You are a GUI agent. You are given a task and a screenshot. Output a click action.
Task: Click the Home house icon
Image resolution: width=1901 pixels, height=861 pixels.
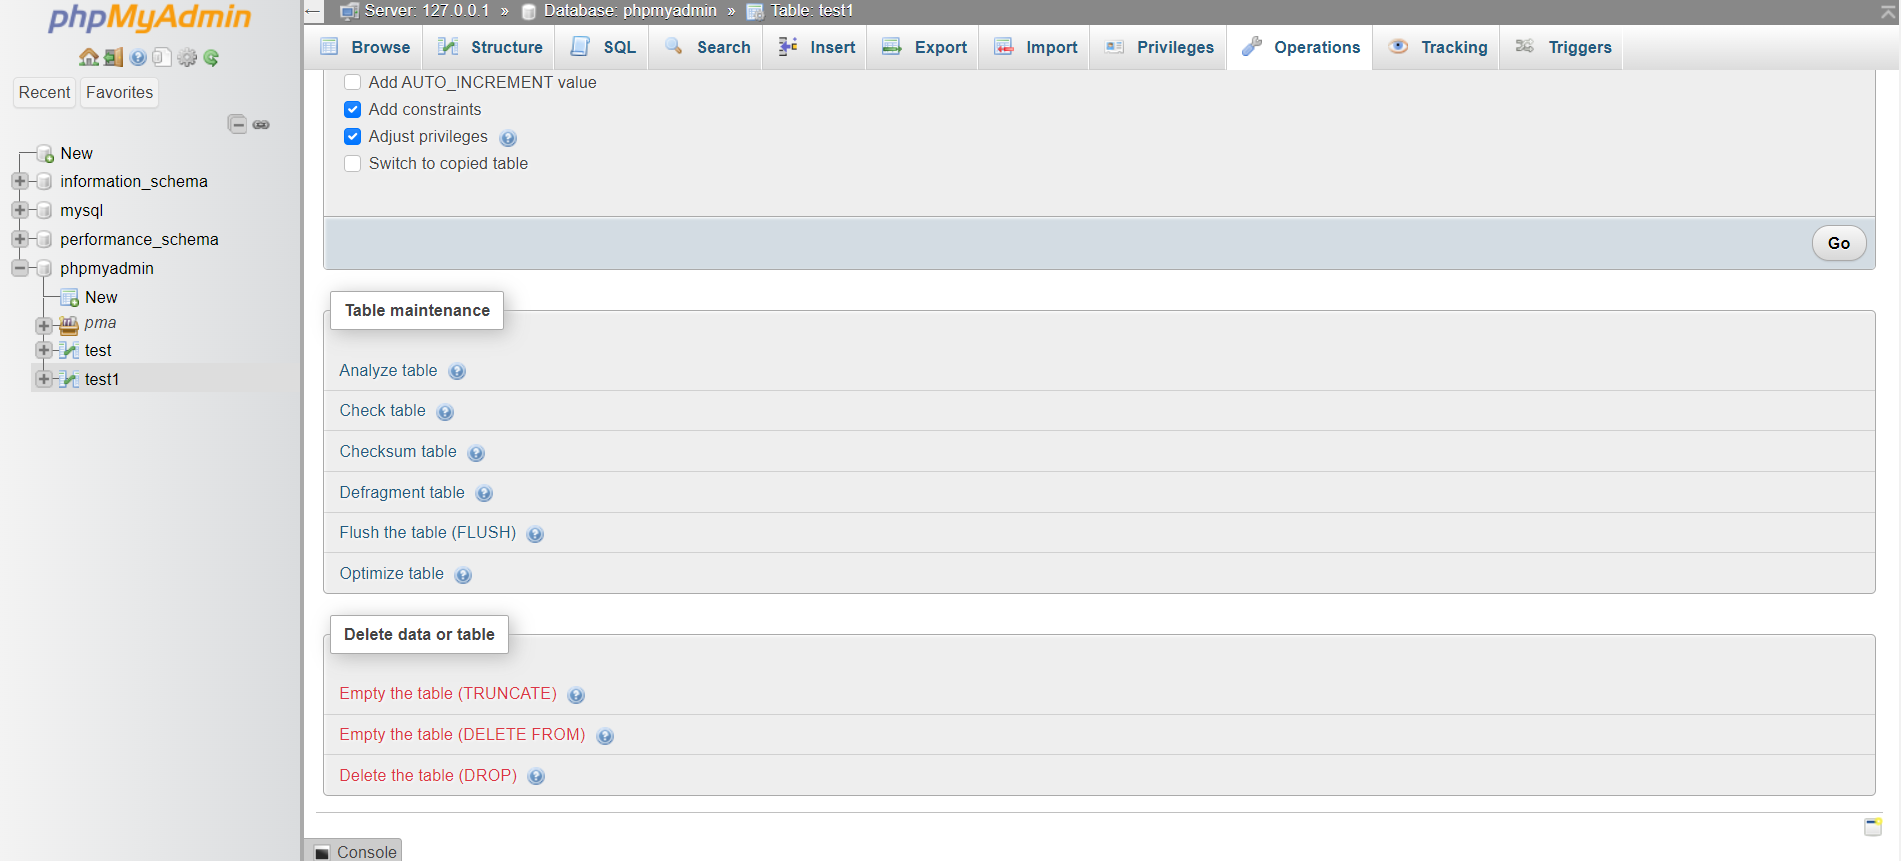click(x=88, y=58)
